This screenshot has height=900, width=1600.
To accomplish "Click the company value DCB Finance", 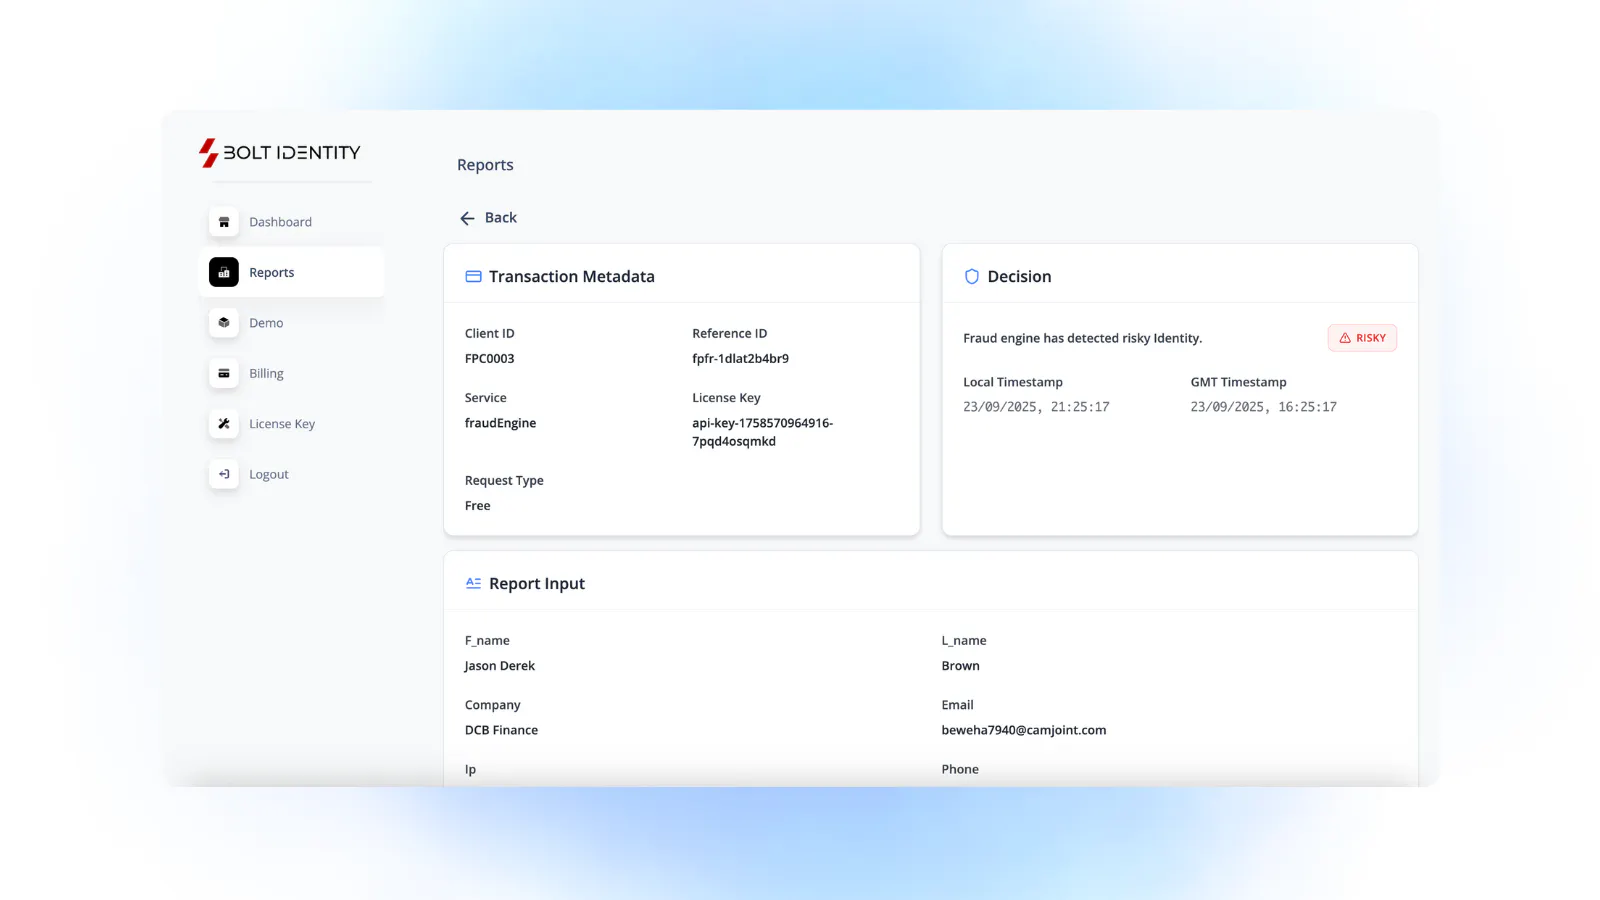I will (501, 730).
